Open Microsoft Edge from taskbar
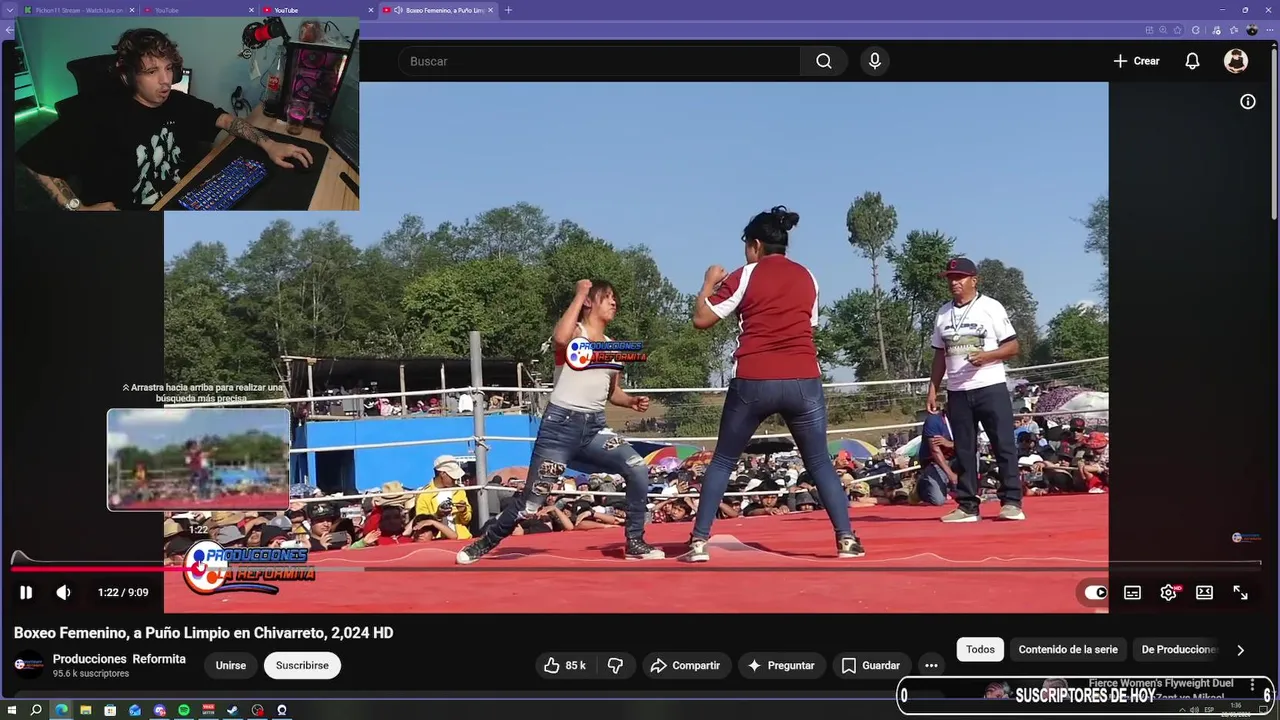 pos(61,710)
